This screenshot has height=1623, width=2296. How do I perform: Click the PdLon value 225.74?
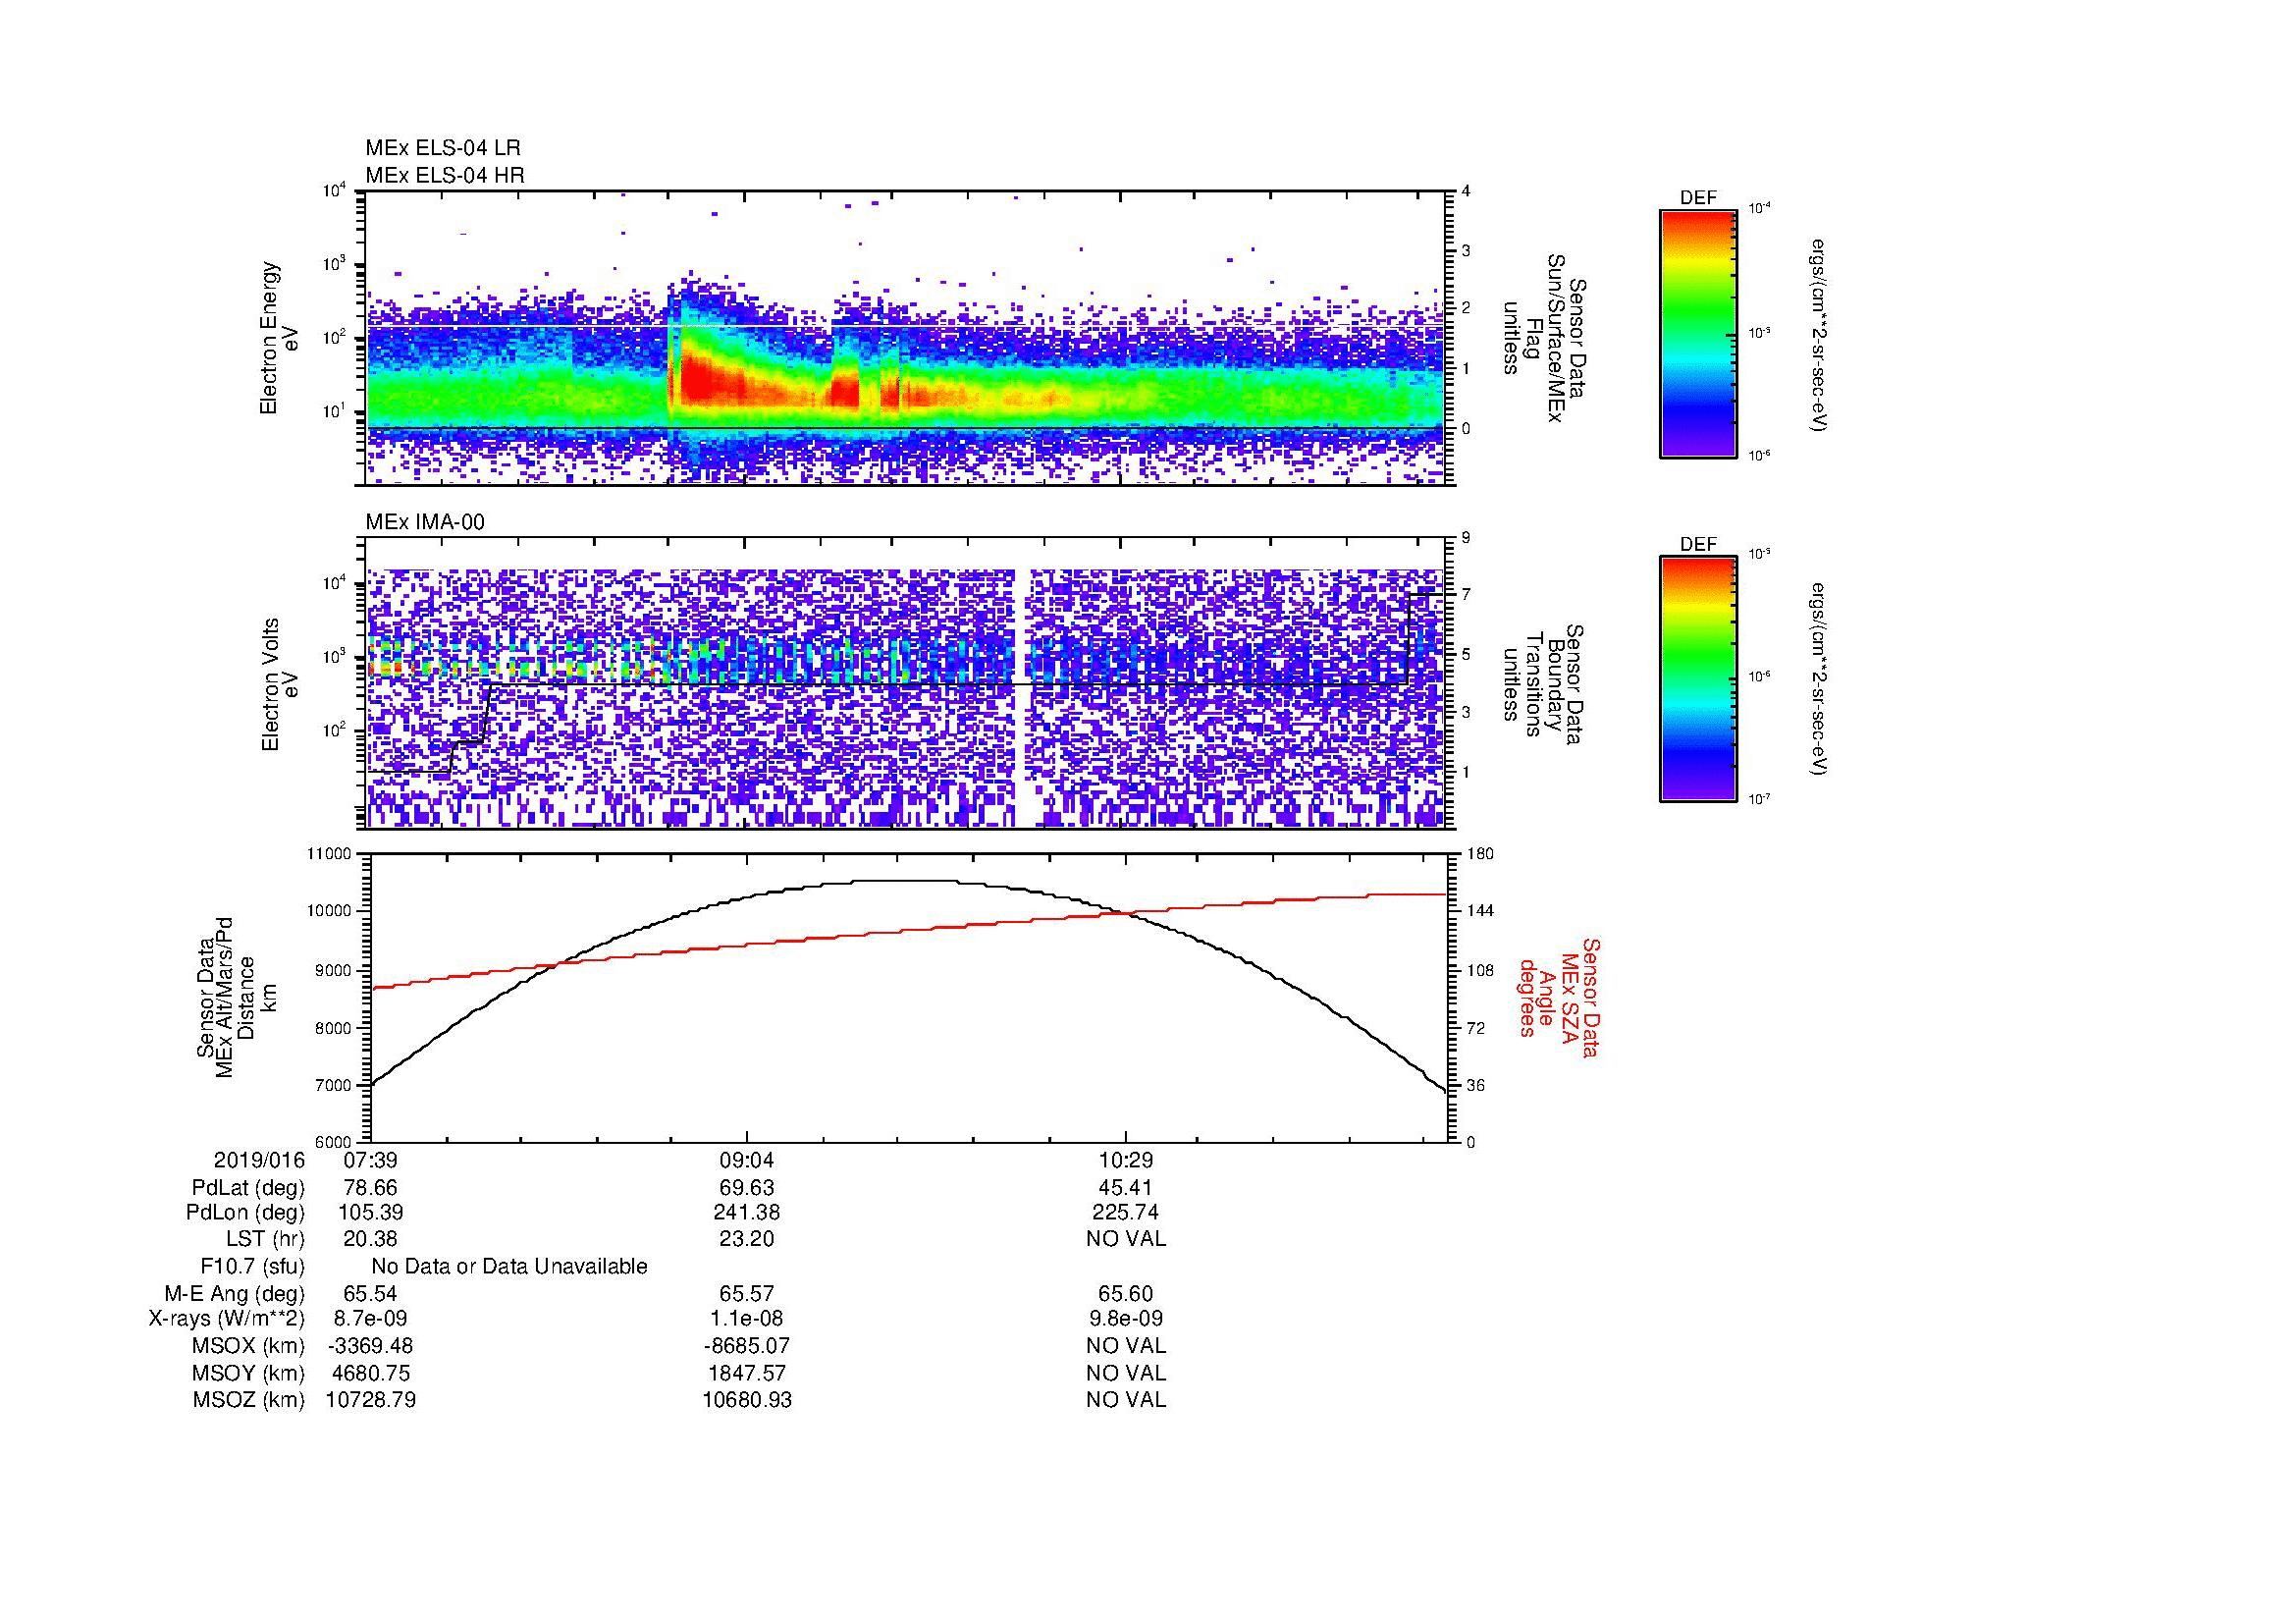(1126, 1212)
